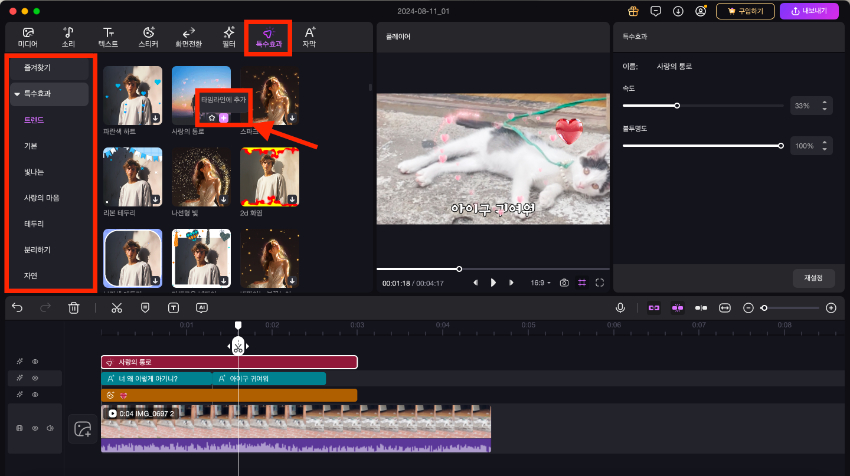Open the account profile icon

pos(701,11)
